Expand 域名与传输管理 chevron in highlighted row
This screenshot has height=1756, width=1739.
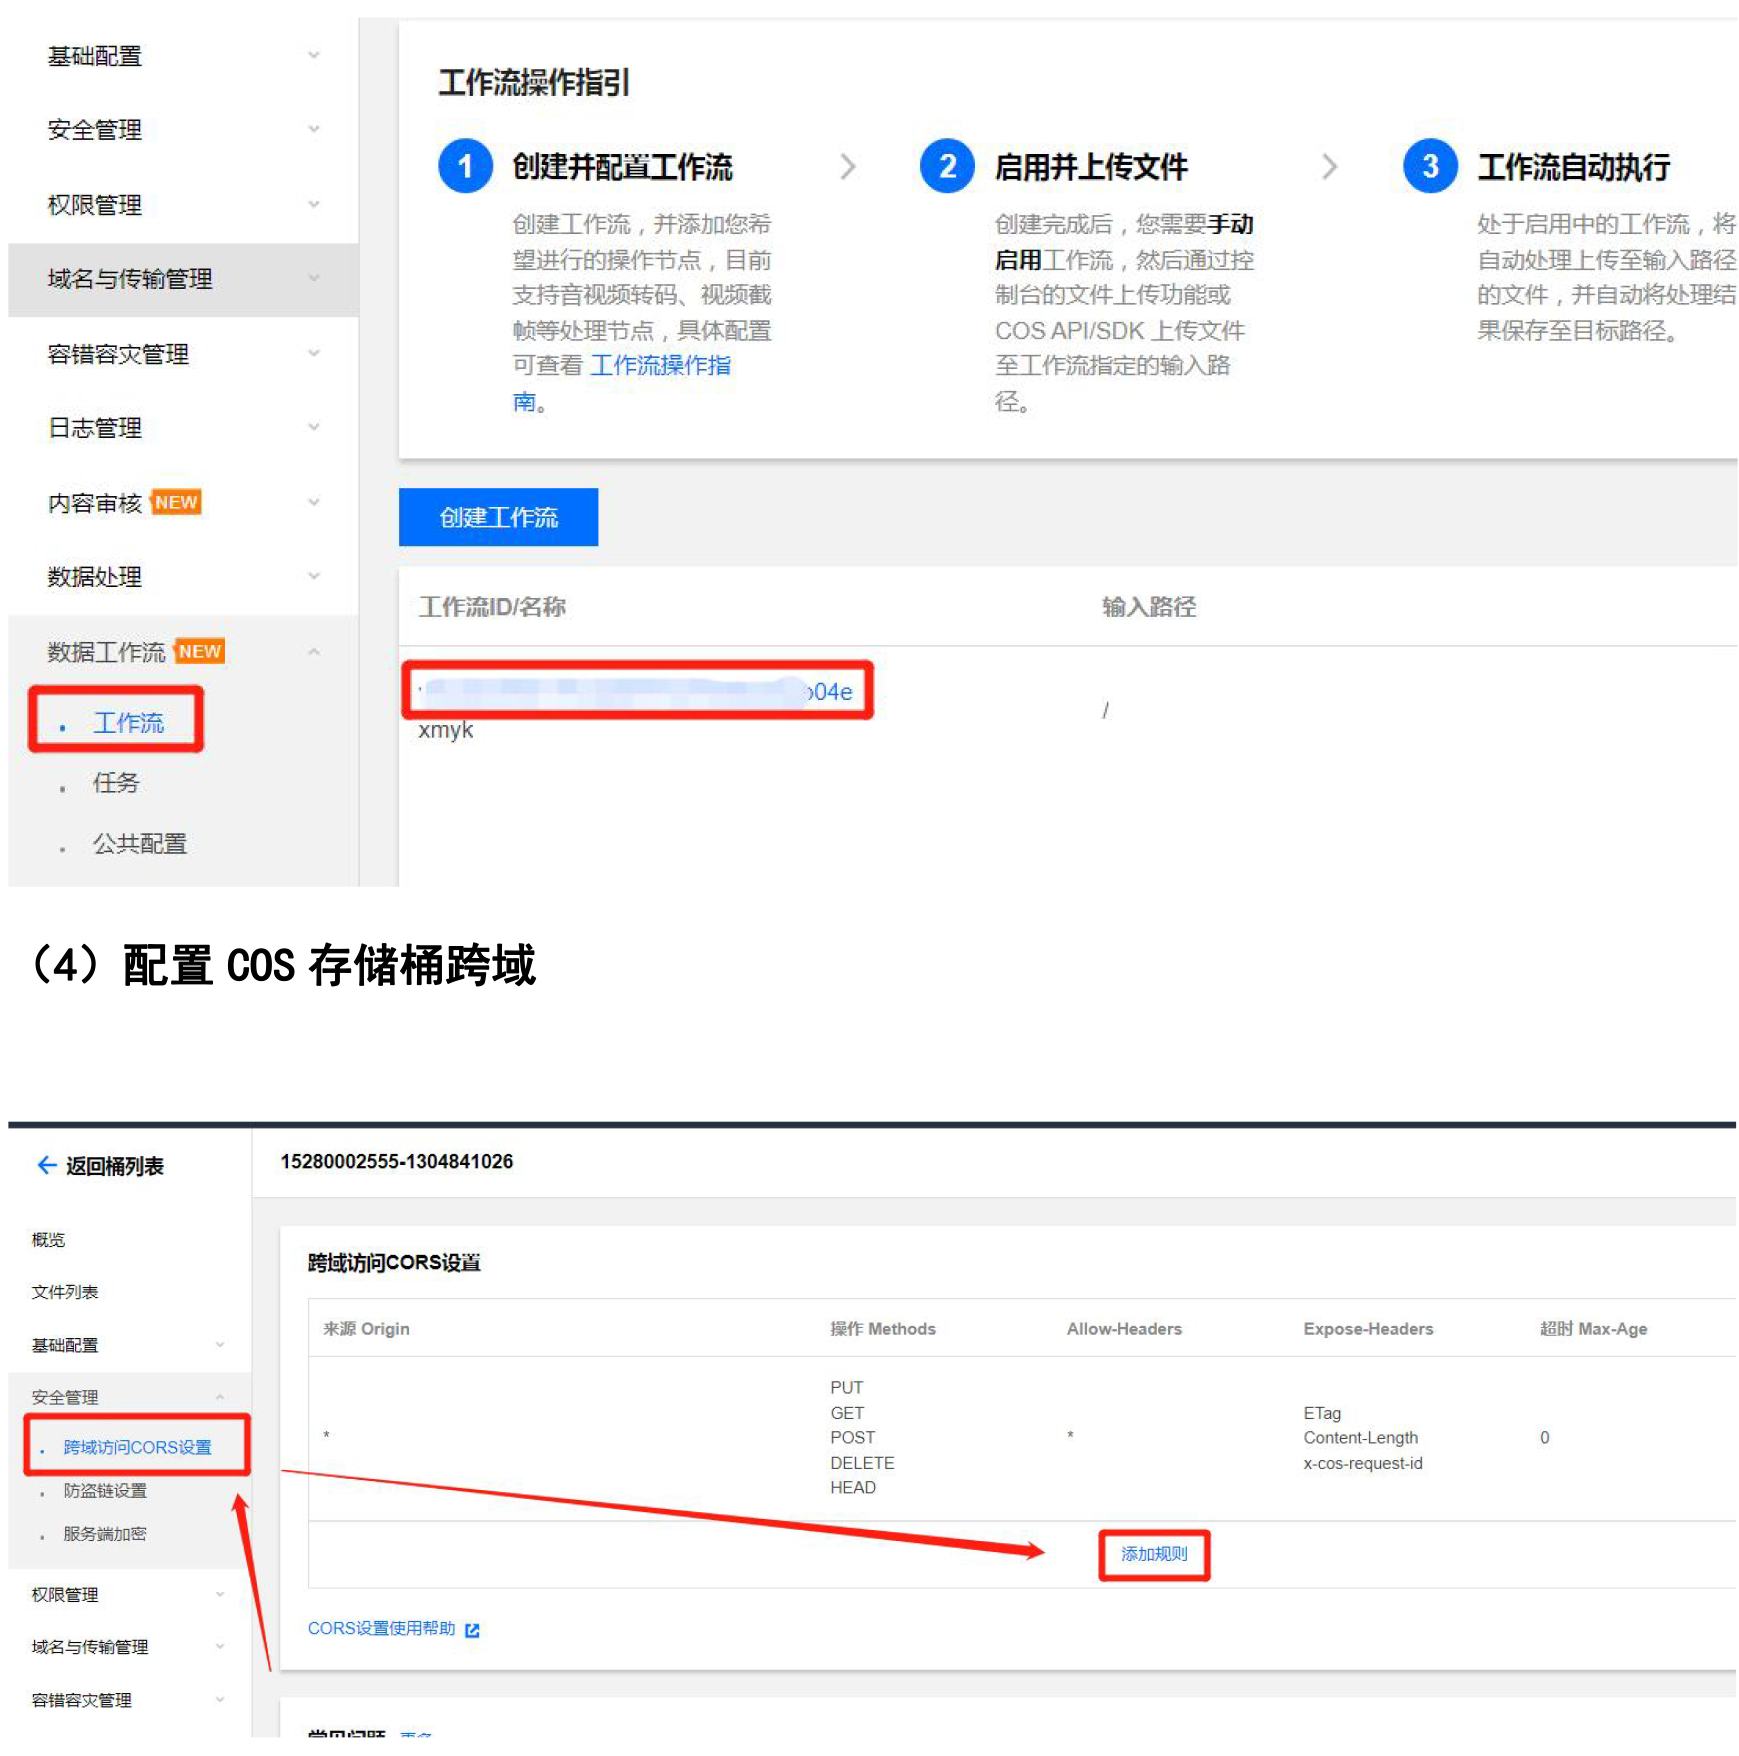coord(314,279)
